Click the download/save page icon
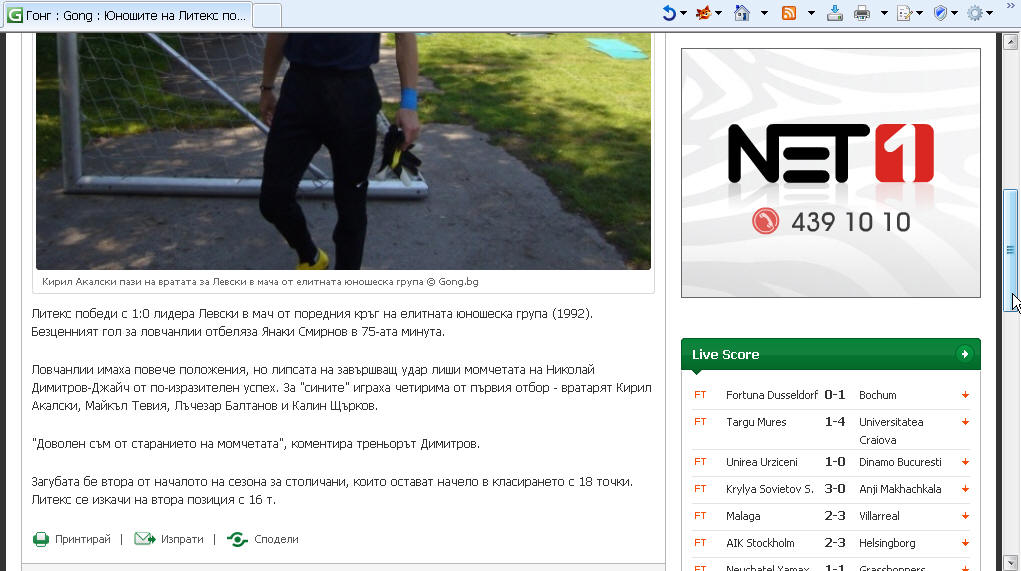Screen dimensions: 1021x571 (835, 13)
